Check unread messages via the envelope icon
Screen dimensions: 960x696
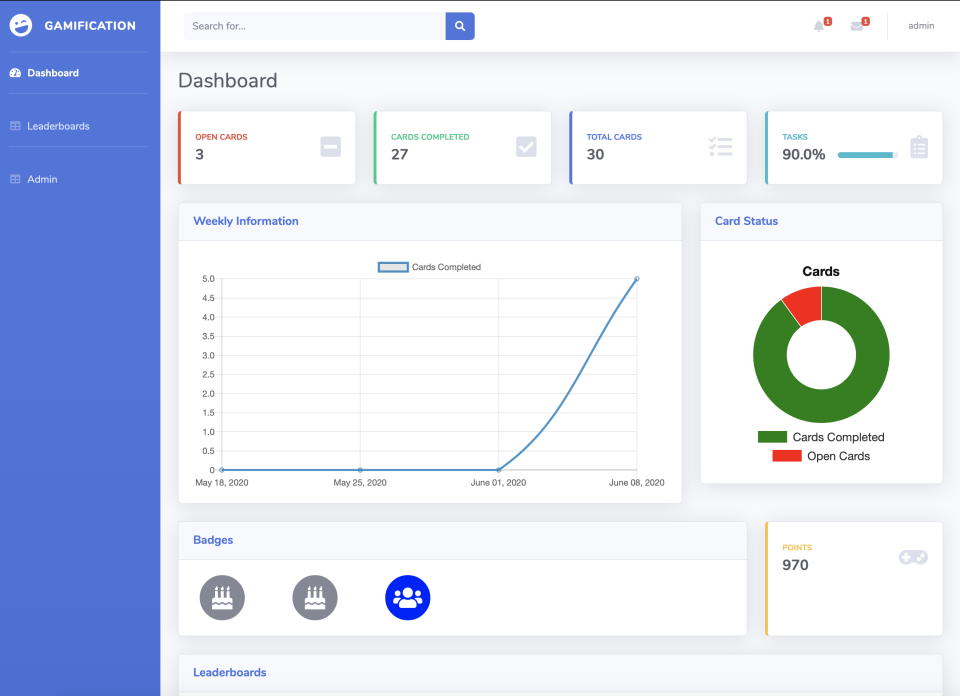click(858, 25)
